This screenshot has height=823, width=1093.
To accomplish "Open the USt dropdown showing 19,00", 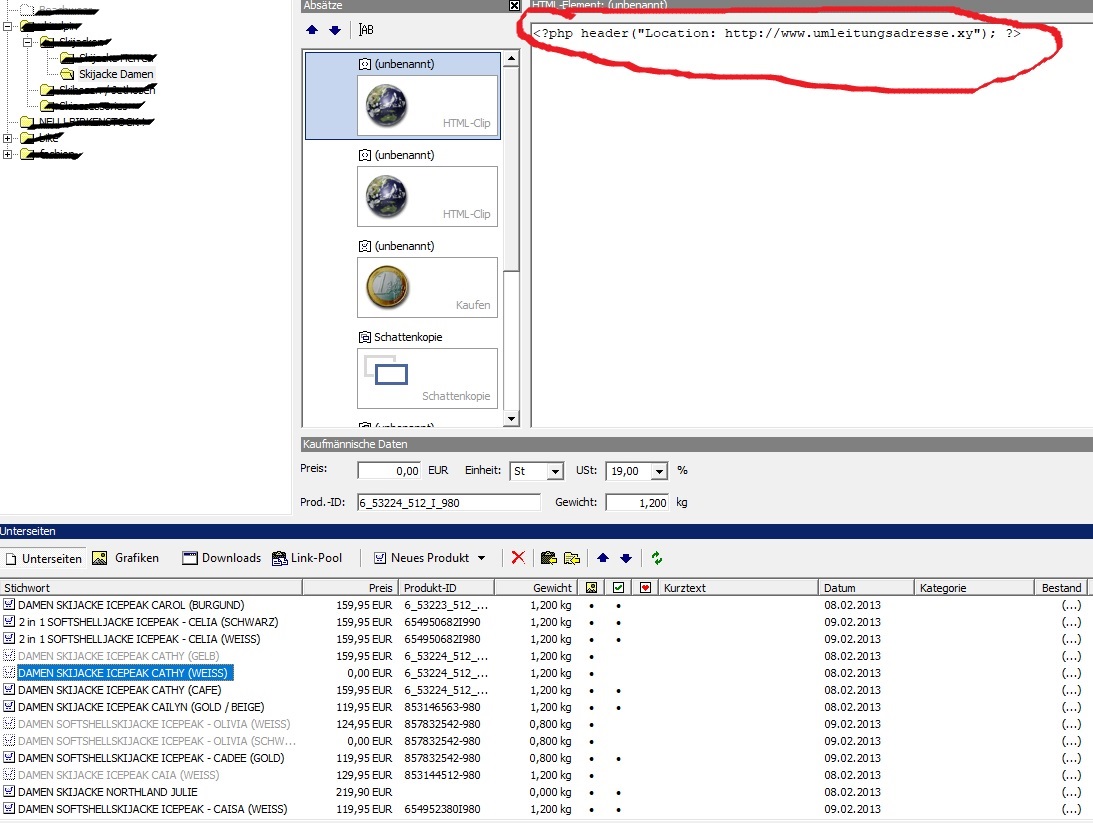I will 658,471.
